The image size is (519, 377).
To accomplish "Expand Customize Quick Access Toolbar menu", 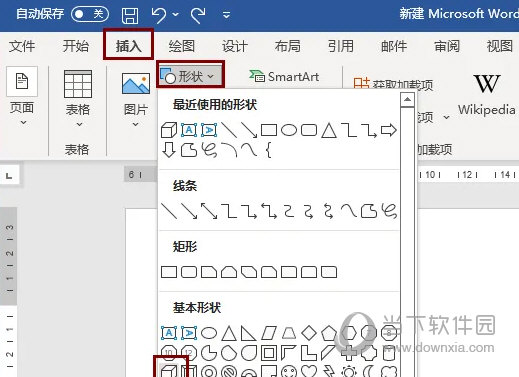I will 226,15.
